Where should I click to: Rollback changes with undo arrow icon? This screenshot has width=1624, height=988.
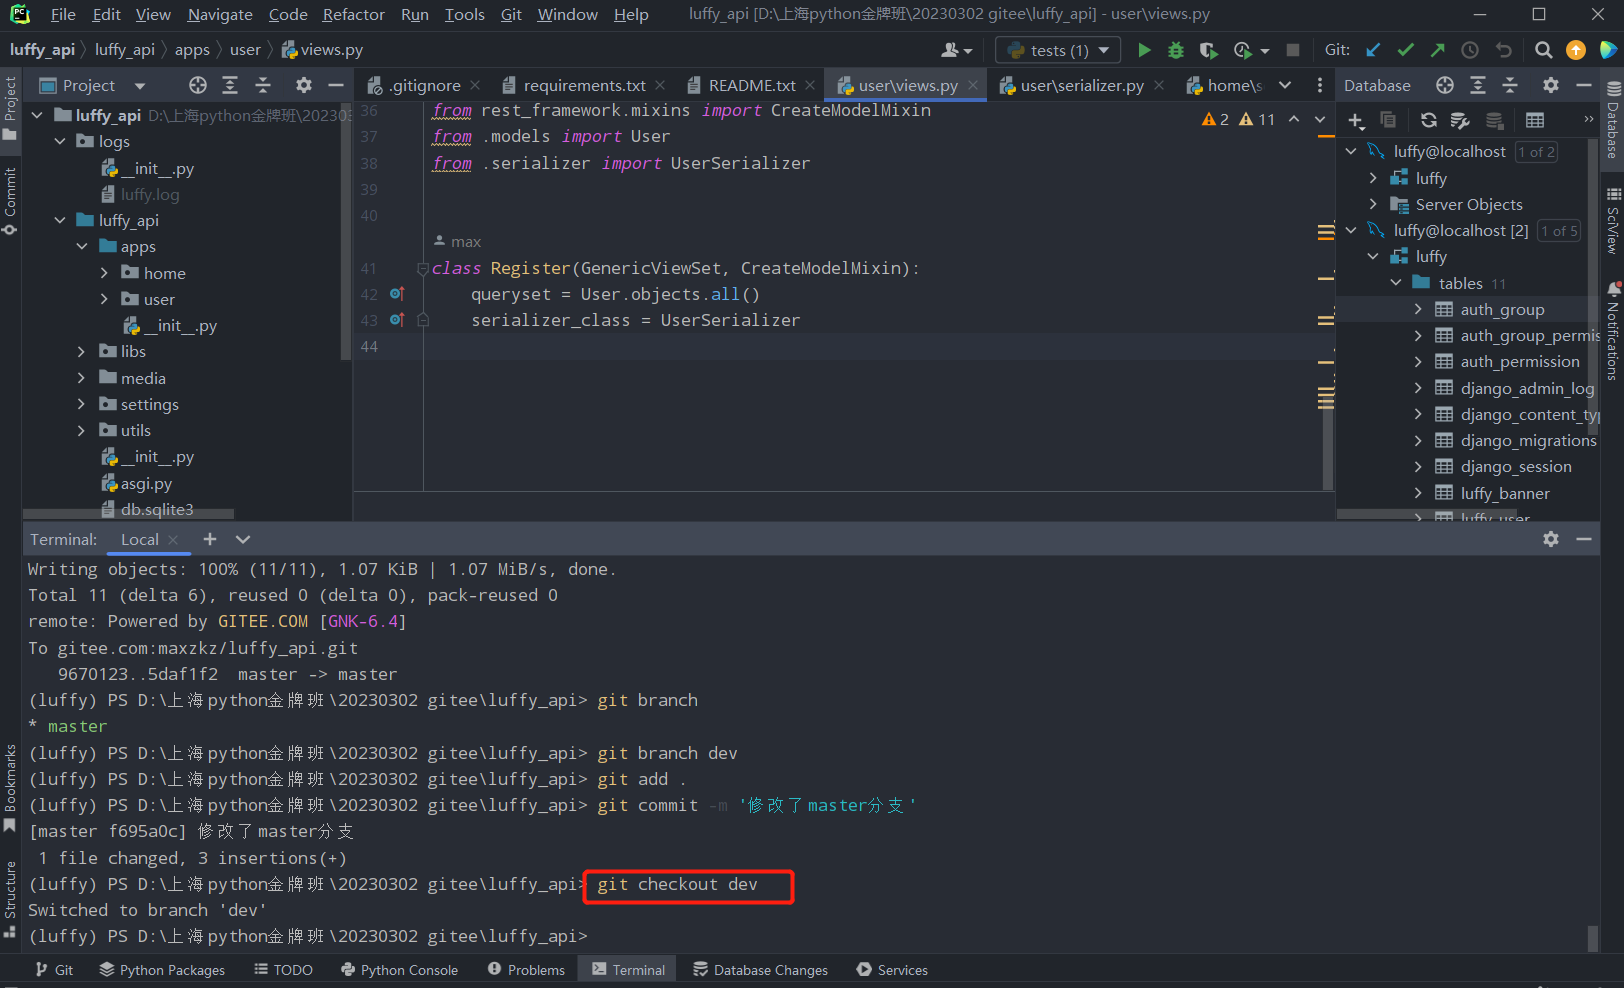[1503, 50]
